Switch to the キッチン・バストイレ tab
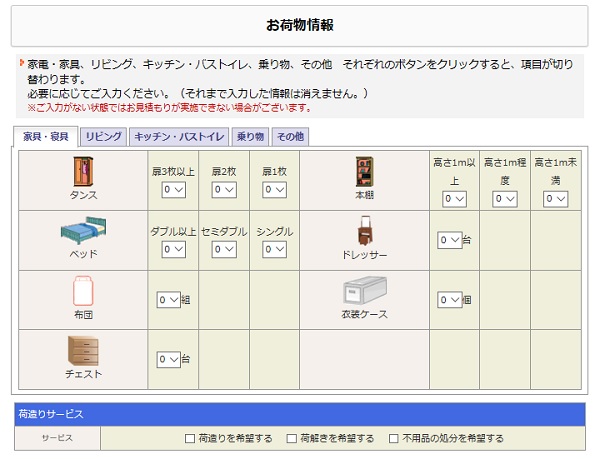The height and width of the screenshot is (459, 600). pos(179,137)
